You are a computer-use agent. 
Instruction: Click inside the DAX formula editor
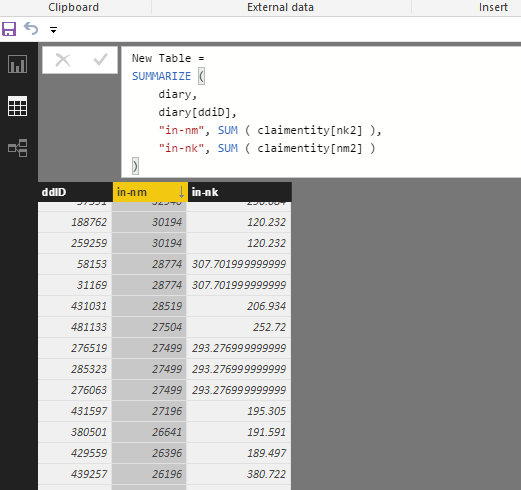click(321, 112)
